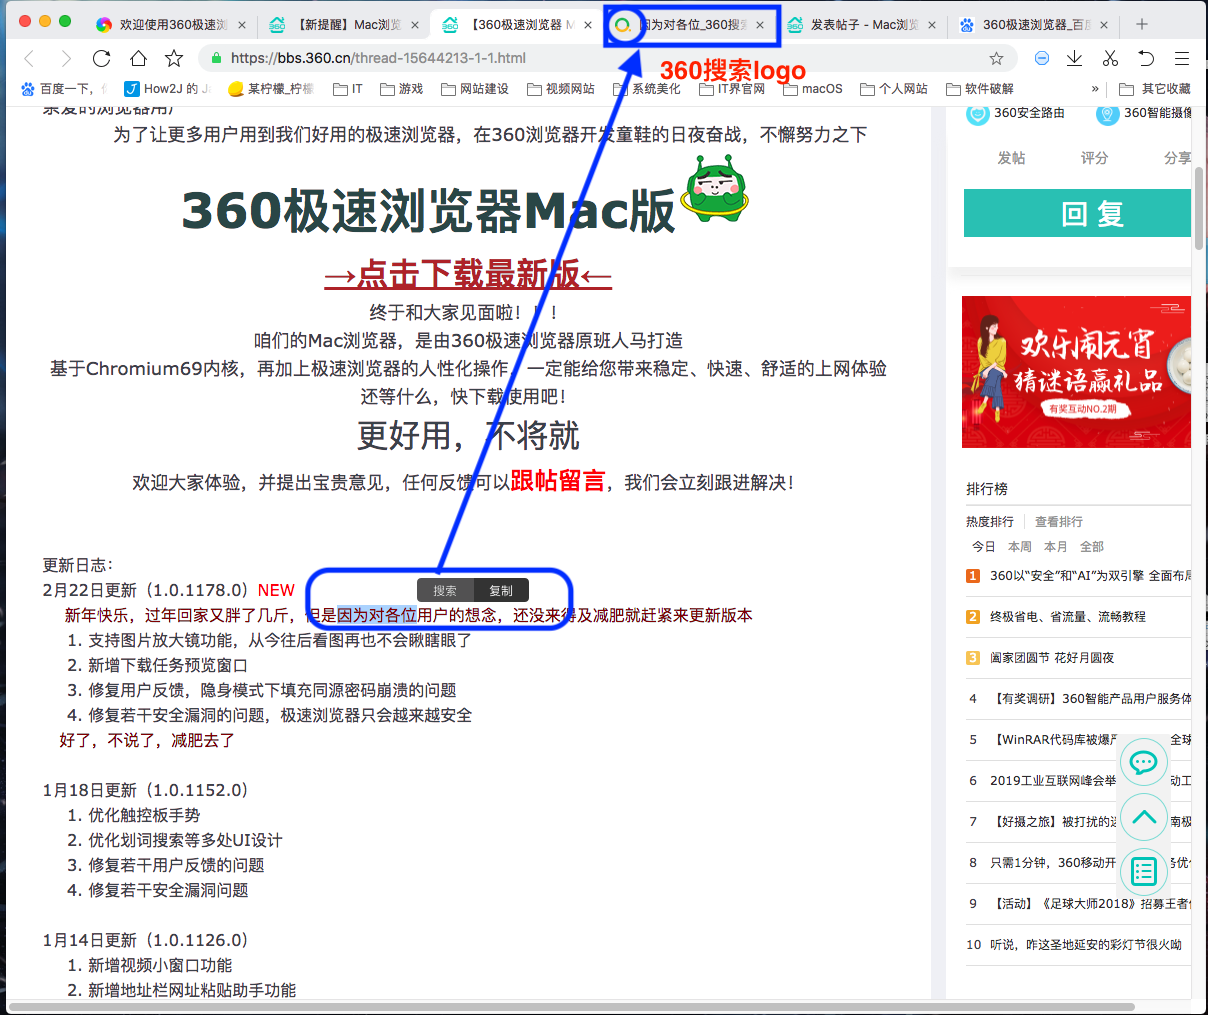Click the back-to-top arrow icon
1208x1015 pixels.
pyautogui.click(x=1143, y=817)
